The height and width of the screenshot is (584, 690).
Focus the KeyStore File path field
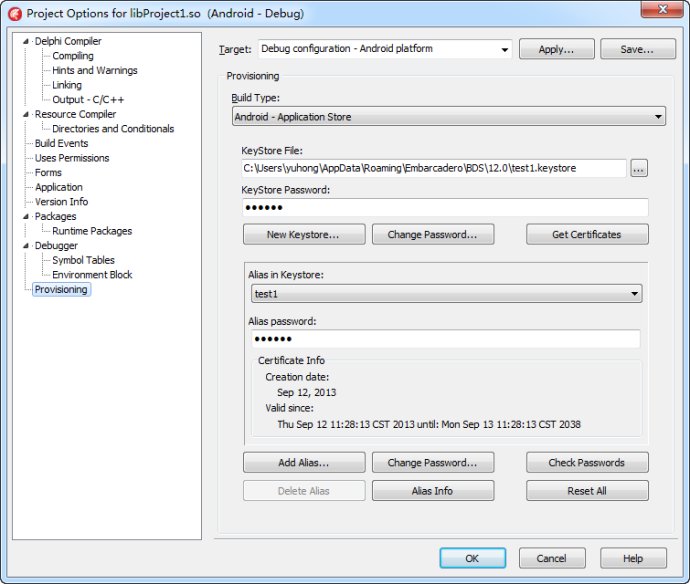[434, 168]
